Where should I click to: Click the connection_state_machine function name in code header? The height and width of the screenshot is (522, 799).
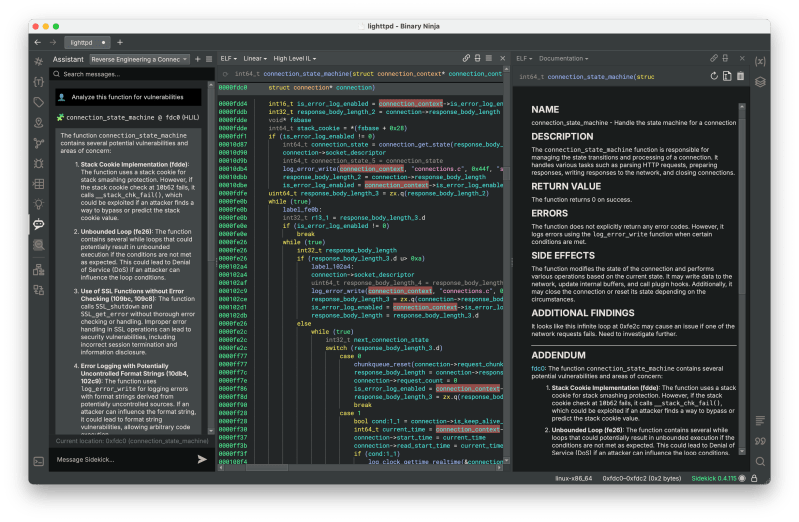307,74
